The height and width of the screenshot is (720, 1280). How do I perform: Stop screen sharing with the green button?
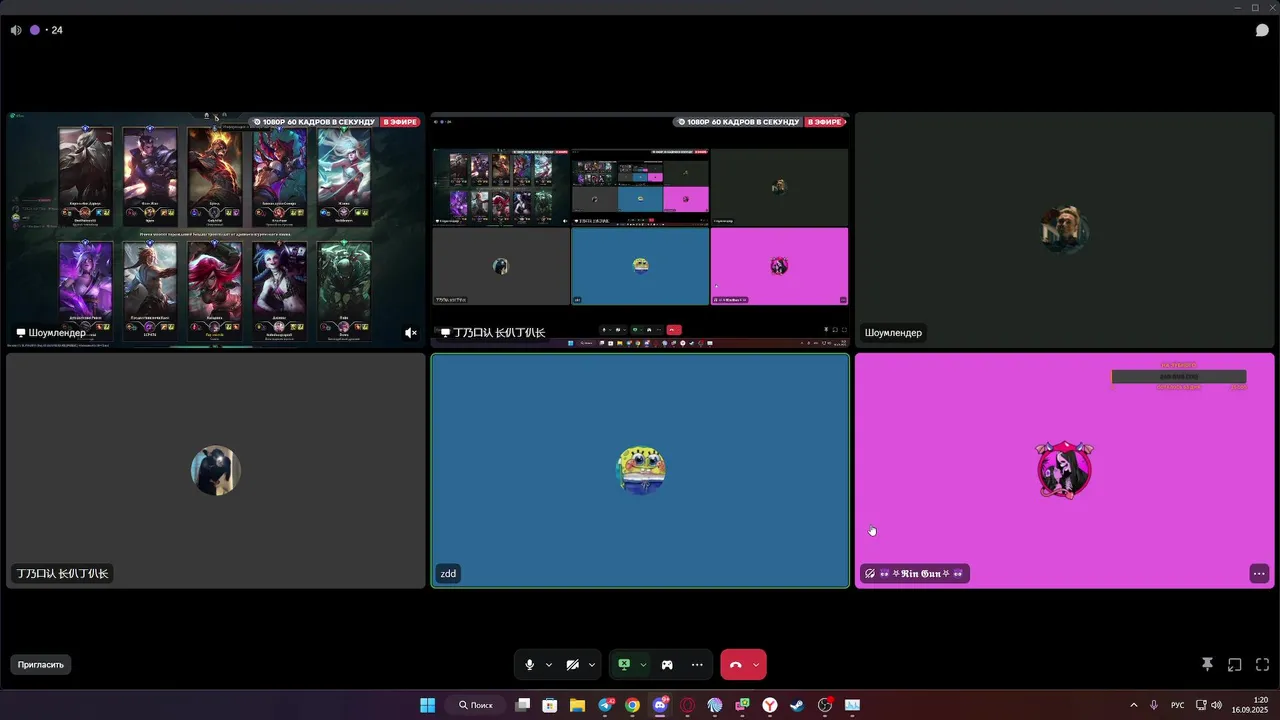(624, 664)
